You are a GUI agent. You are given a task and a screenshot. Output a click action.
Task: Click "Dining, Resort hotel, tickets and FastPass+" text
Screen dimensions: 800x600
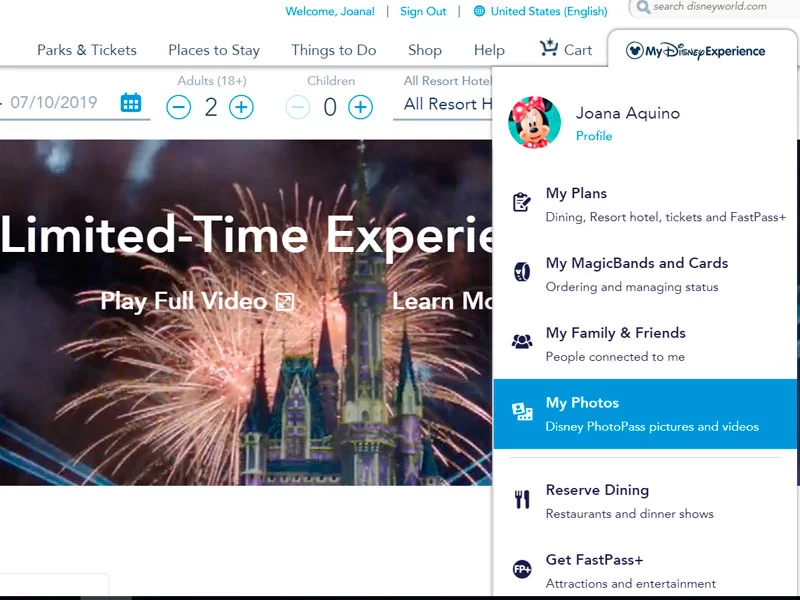coord(666,217)
